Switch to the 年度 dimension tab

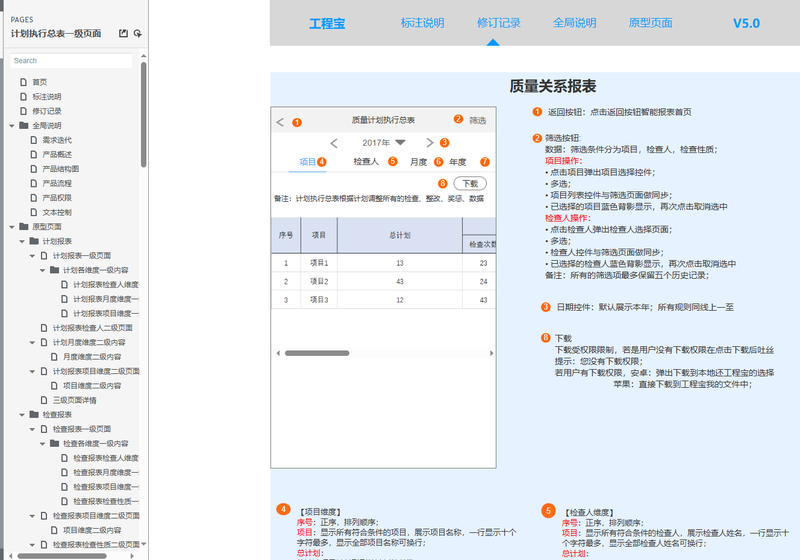[x=458, y=162]
